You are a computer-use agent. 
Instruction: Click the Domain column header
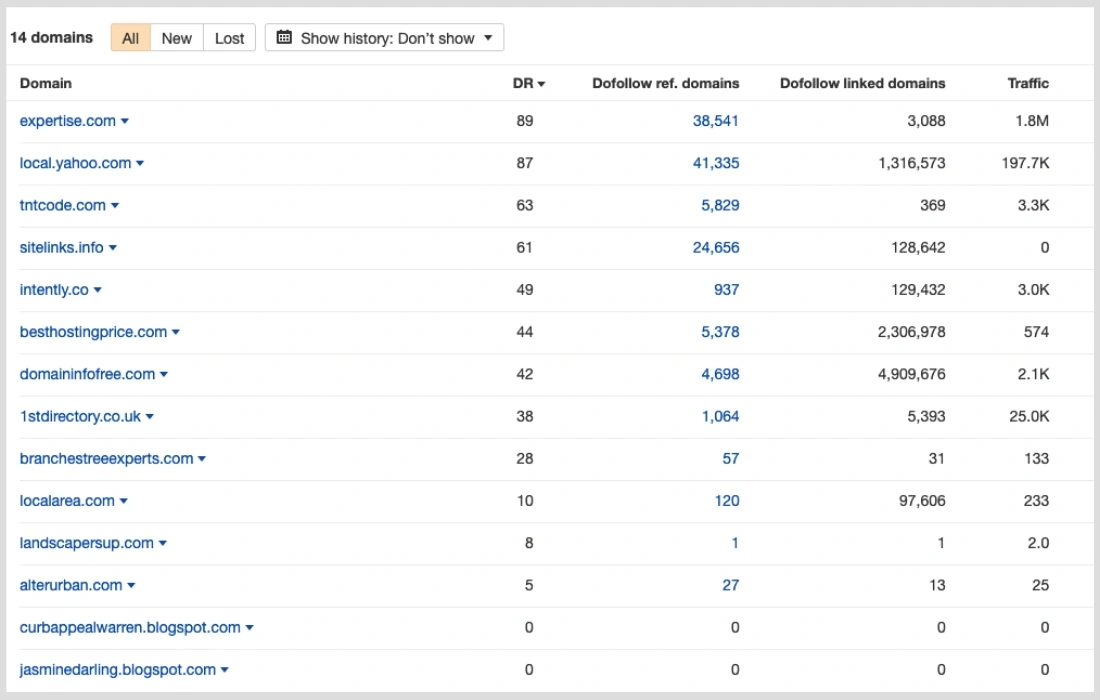coord(46,83)
